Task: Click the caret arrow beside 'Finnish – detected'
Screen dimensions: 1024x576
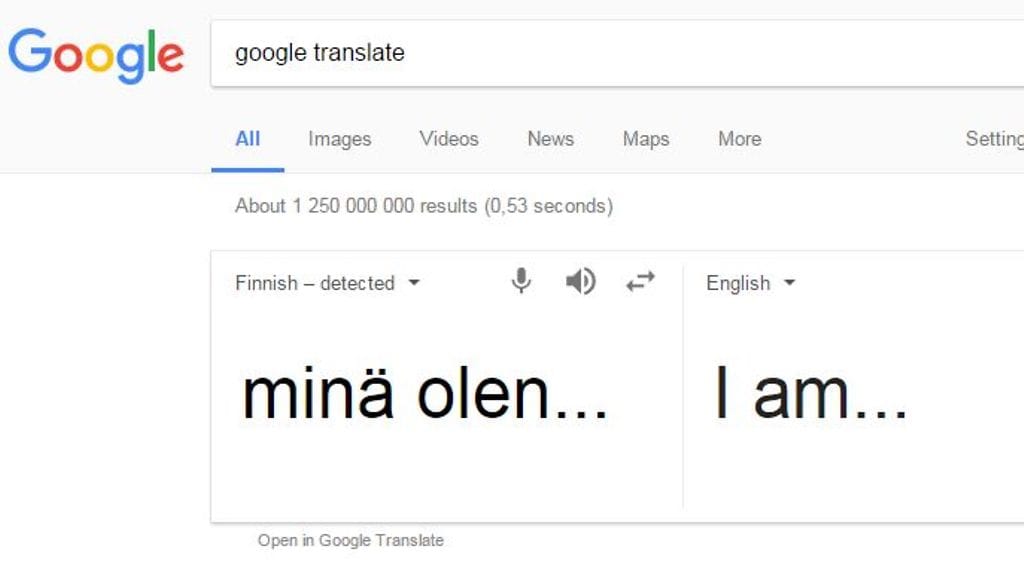Action: [414, 283]
